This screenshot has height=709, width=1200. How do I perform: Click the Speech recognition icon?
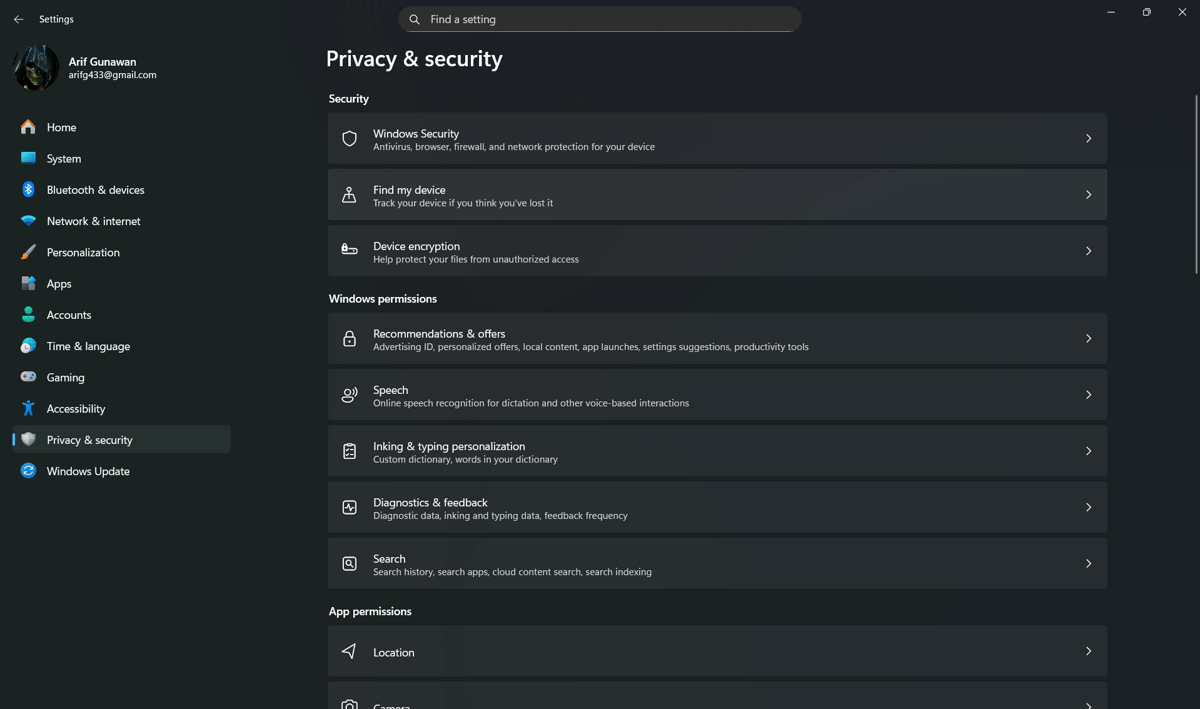tap(349, 395)
